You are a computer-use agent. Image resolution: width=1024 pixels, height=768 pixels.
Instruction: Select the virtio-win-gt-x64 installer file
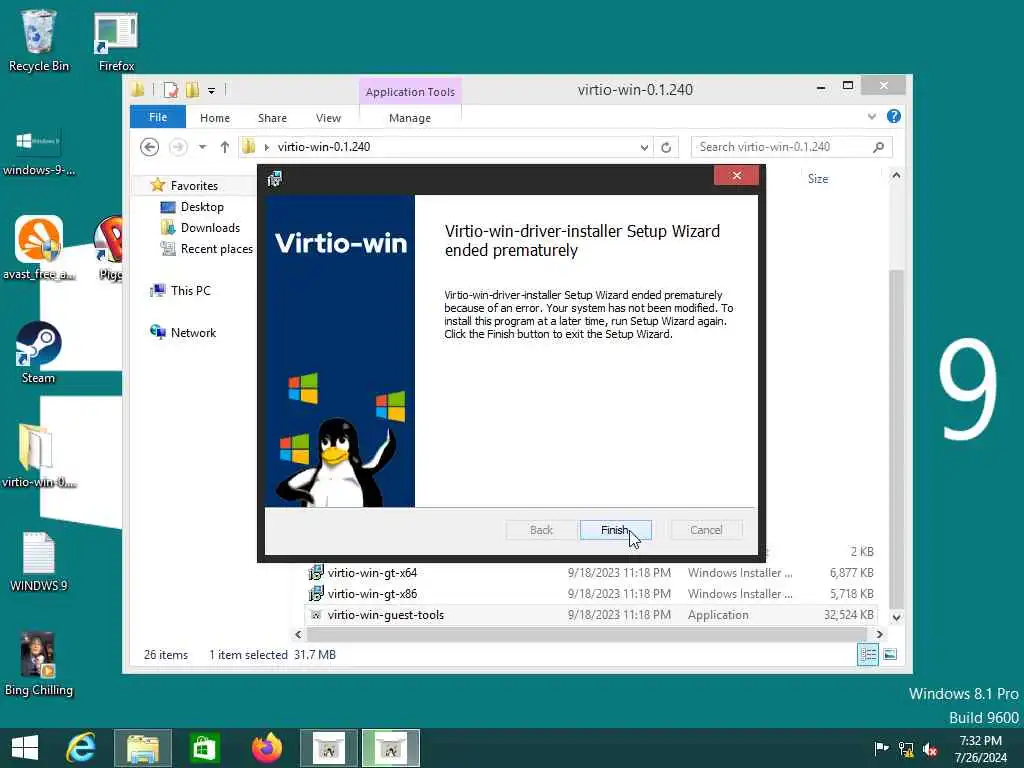pos(590,573)
